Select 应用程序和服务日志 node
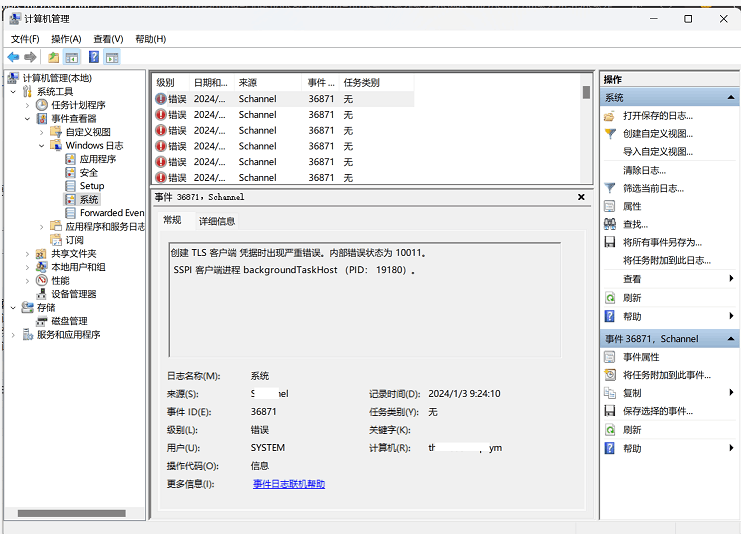 point(105,226)
